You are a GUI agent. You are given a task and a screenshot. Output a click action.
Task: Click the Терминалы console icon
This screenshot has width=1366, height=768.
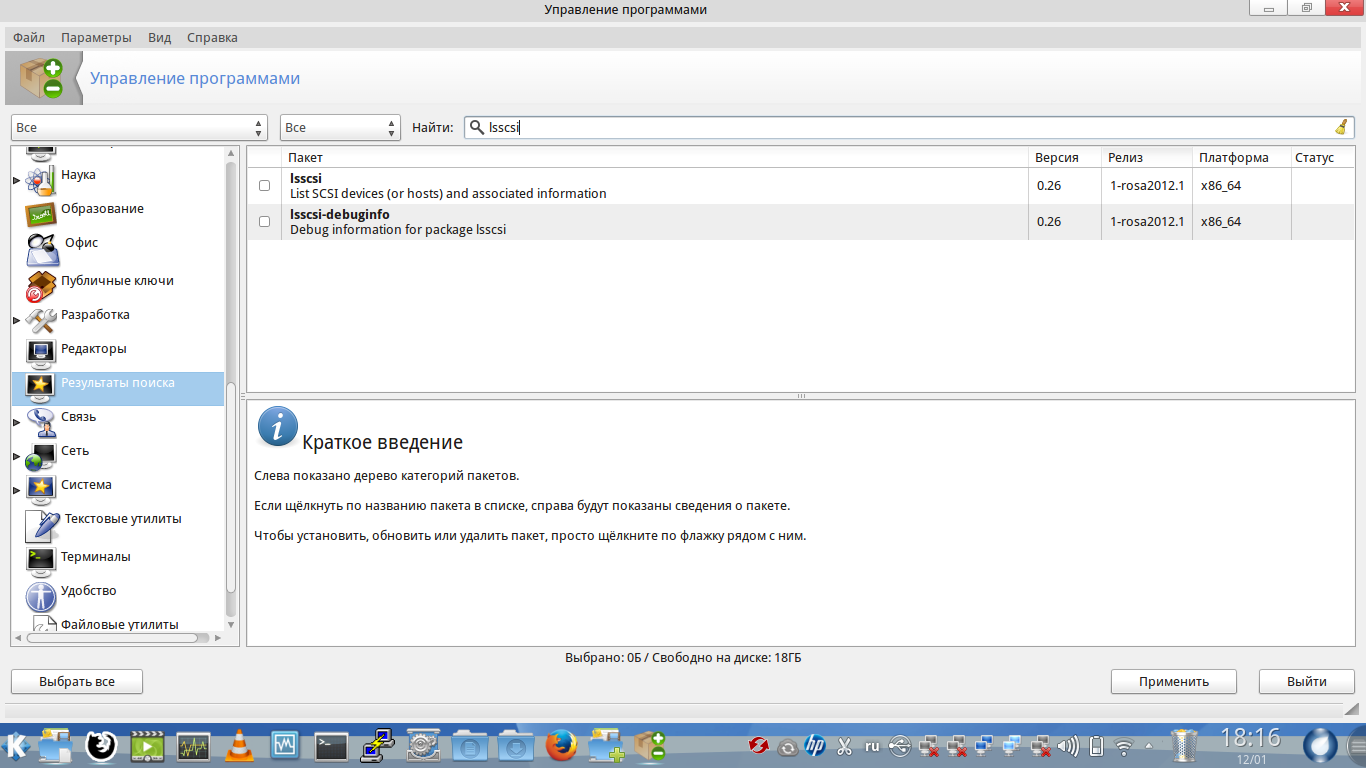[40, 560]
